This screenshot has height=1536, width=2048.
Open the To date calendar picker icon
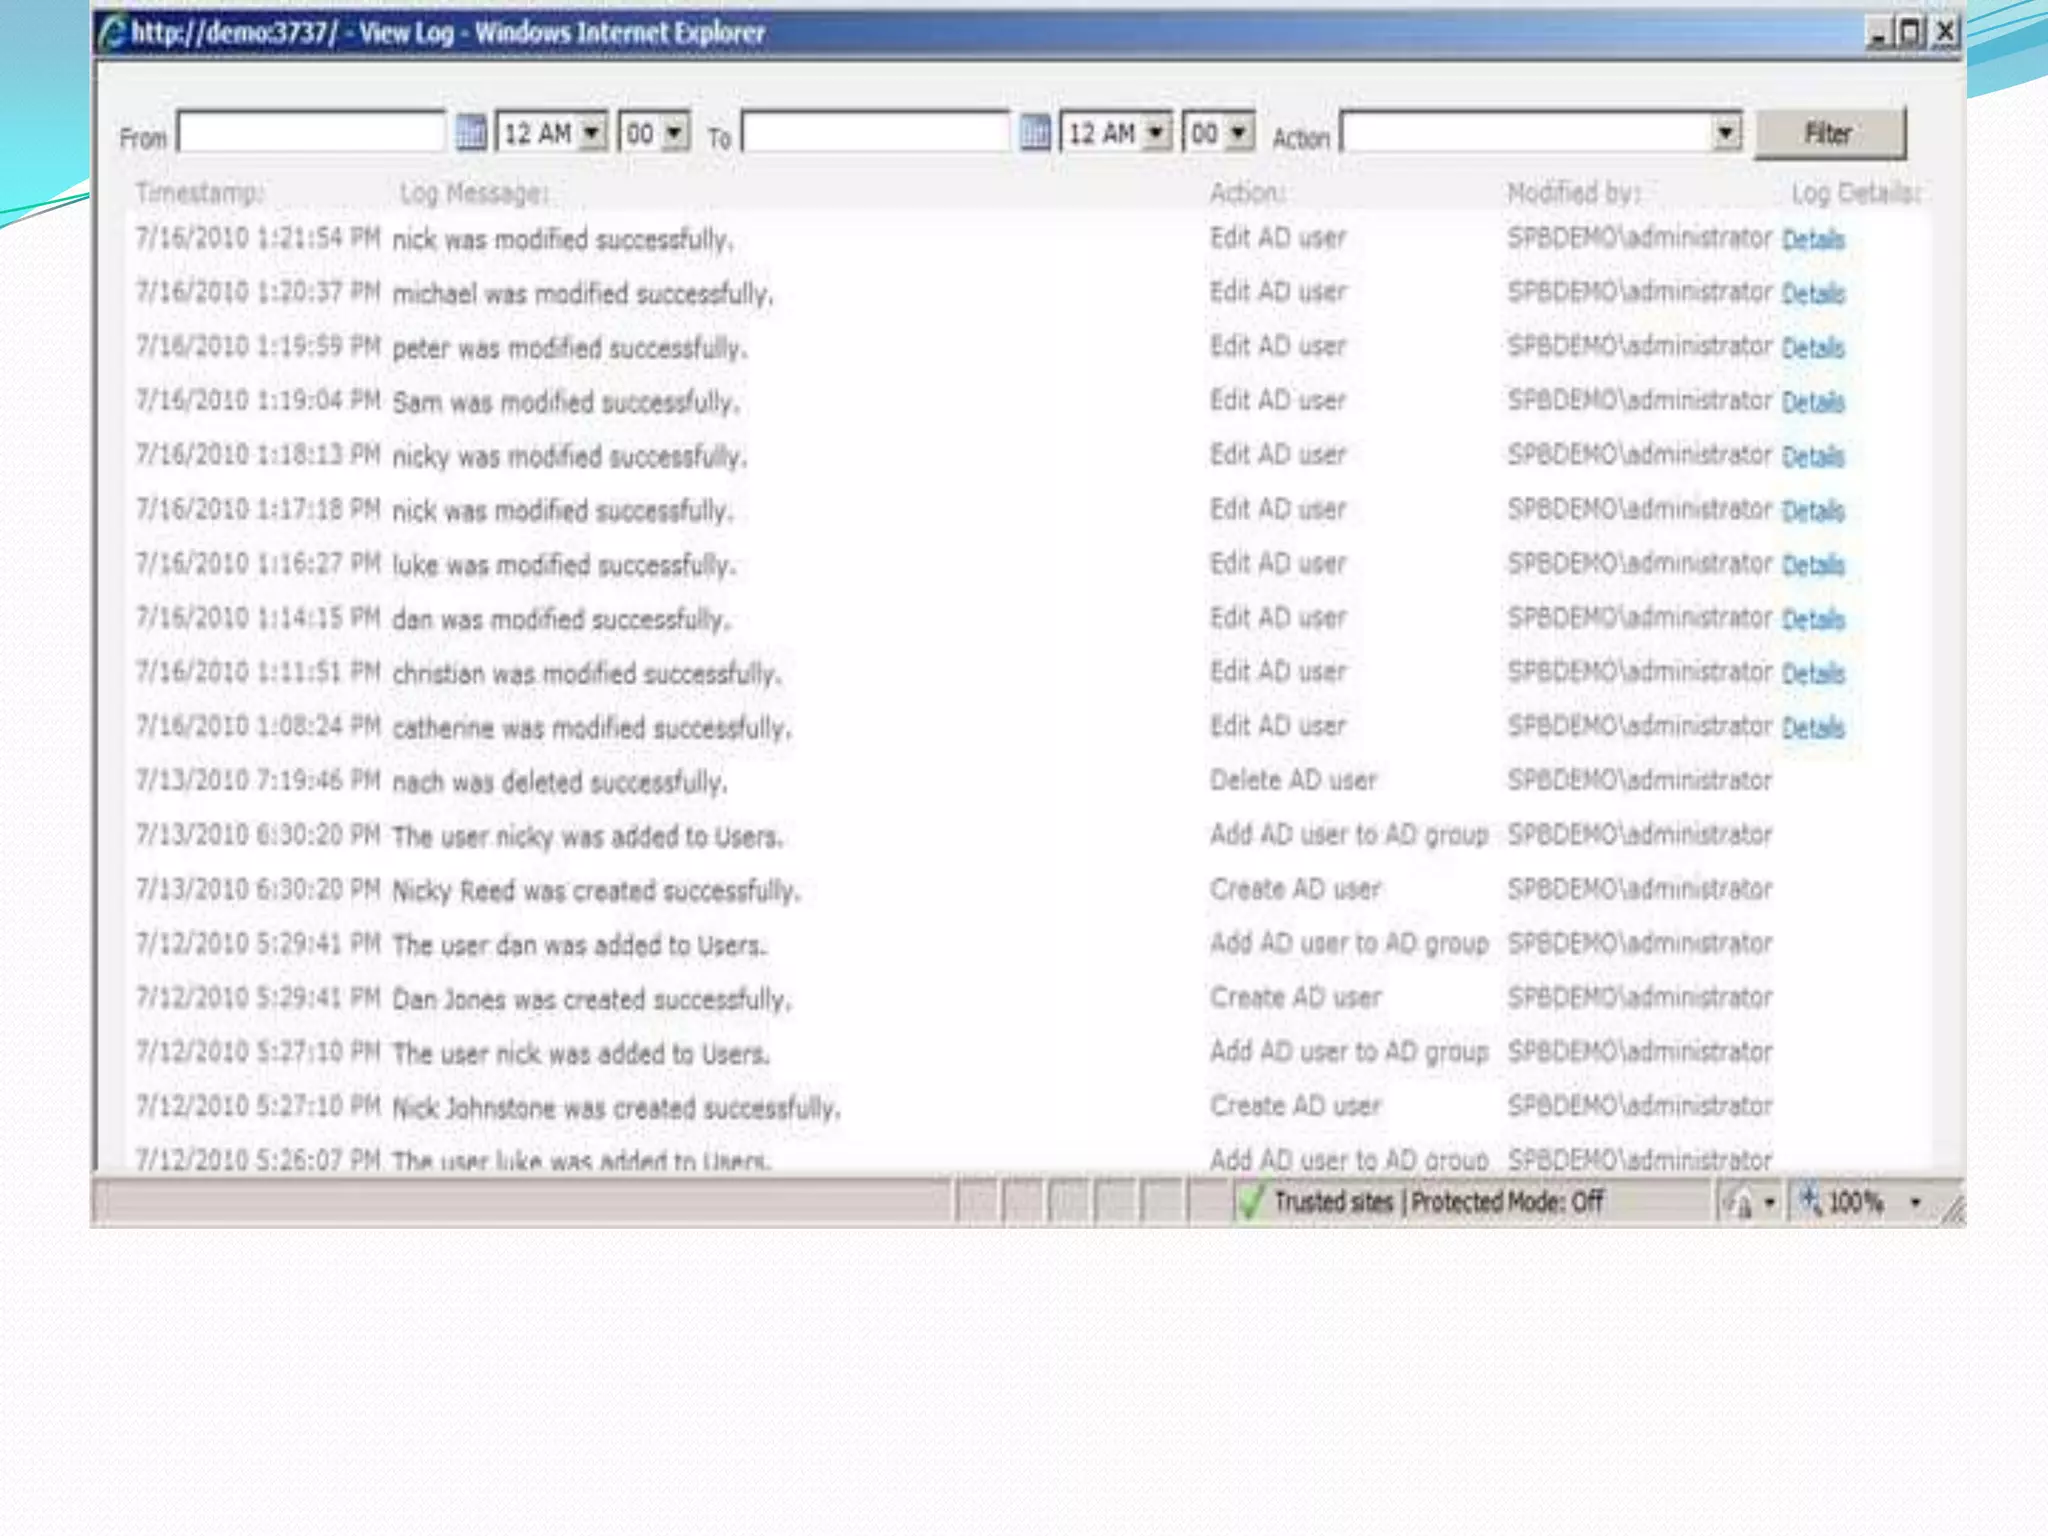tap(1035, 132)
